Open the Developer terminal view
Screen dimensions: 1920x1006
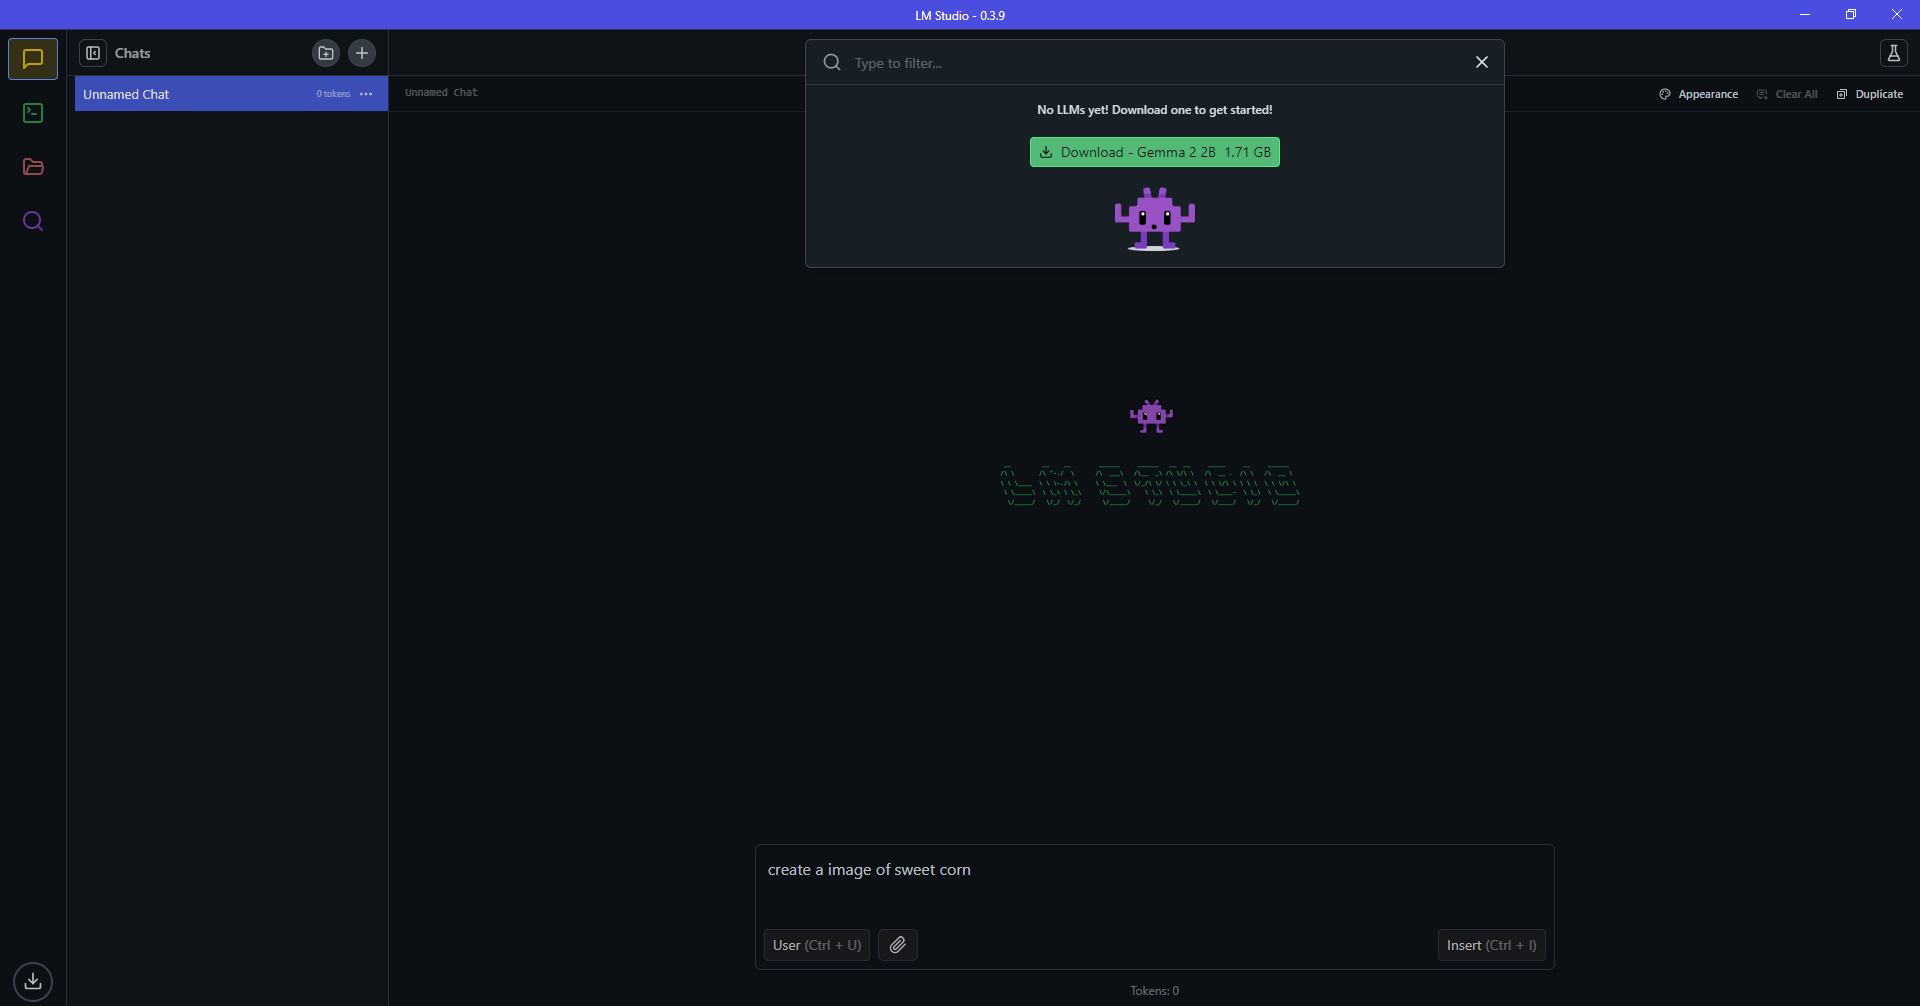(x=33, y=113)
